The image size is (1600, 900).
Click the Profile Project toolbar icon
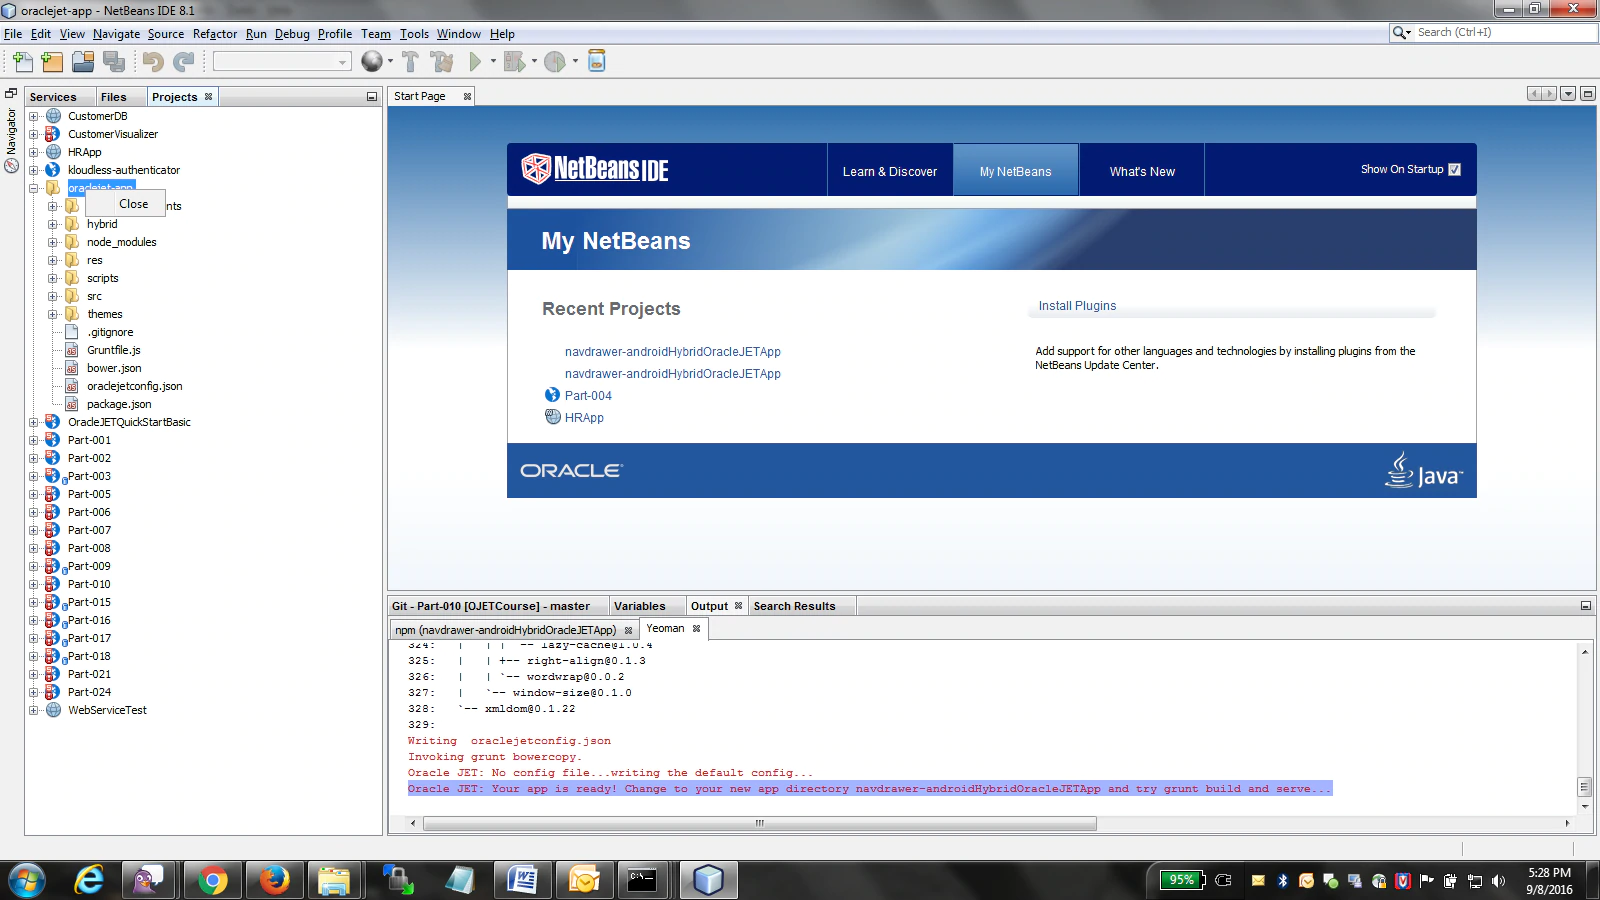[x=555, y=62]
